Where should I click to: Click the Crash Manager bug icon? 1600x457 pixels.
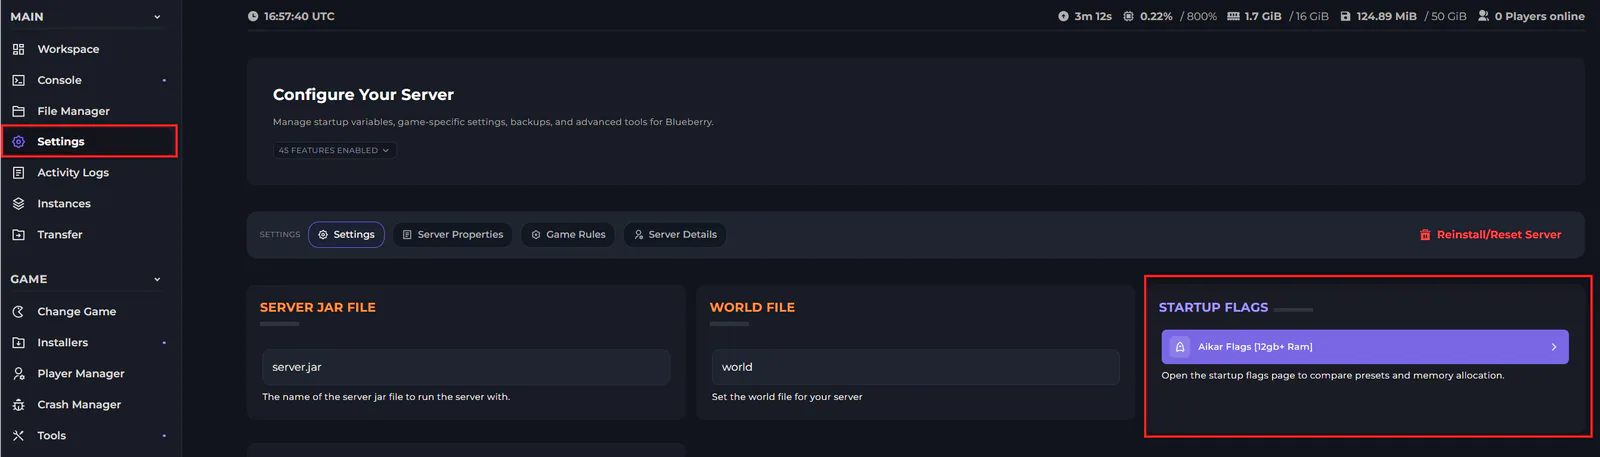tap(18, 405)
